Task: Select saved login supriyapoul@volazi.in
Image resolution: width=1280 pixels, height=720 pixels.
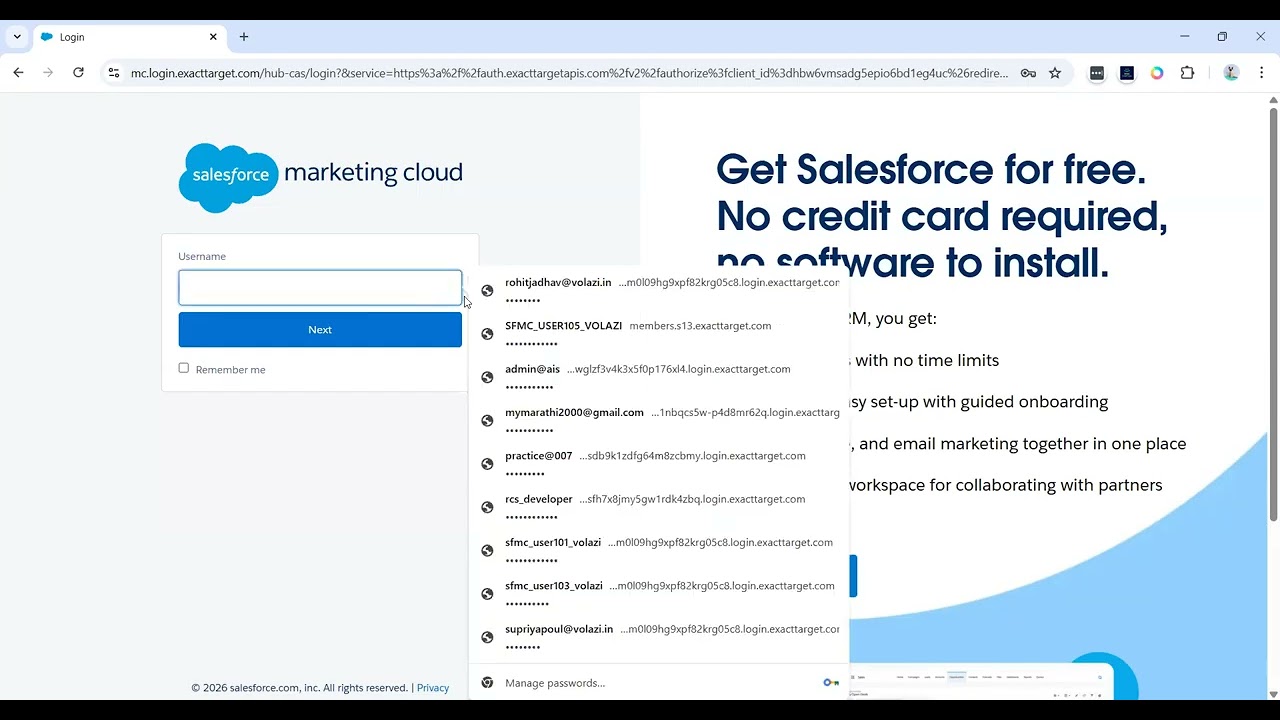Action: pos(659,637)
